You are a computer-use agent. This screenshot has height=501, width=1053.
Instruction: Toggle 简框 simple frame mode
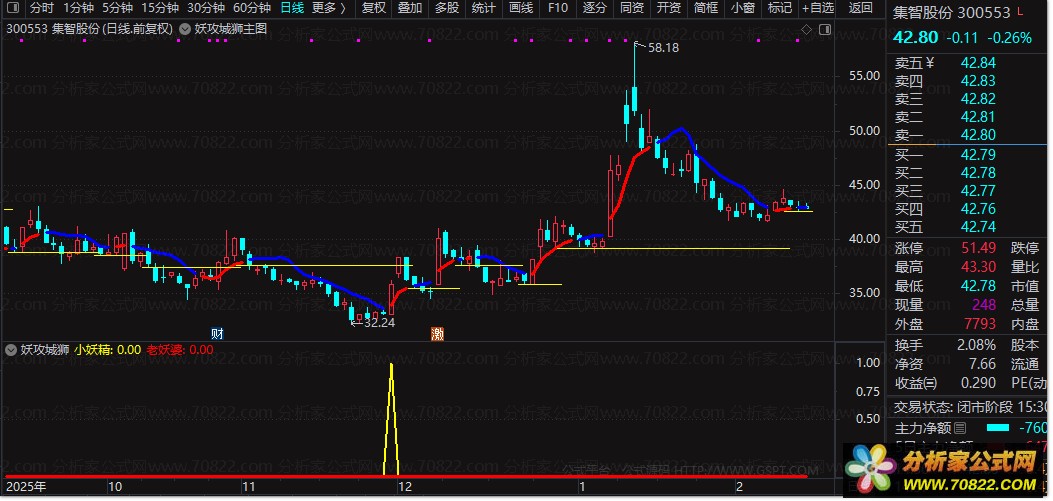(705, 8)
